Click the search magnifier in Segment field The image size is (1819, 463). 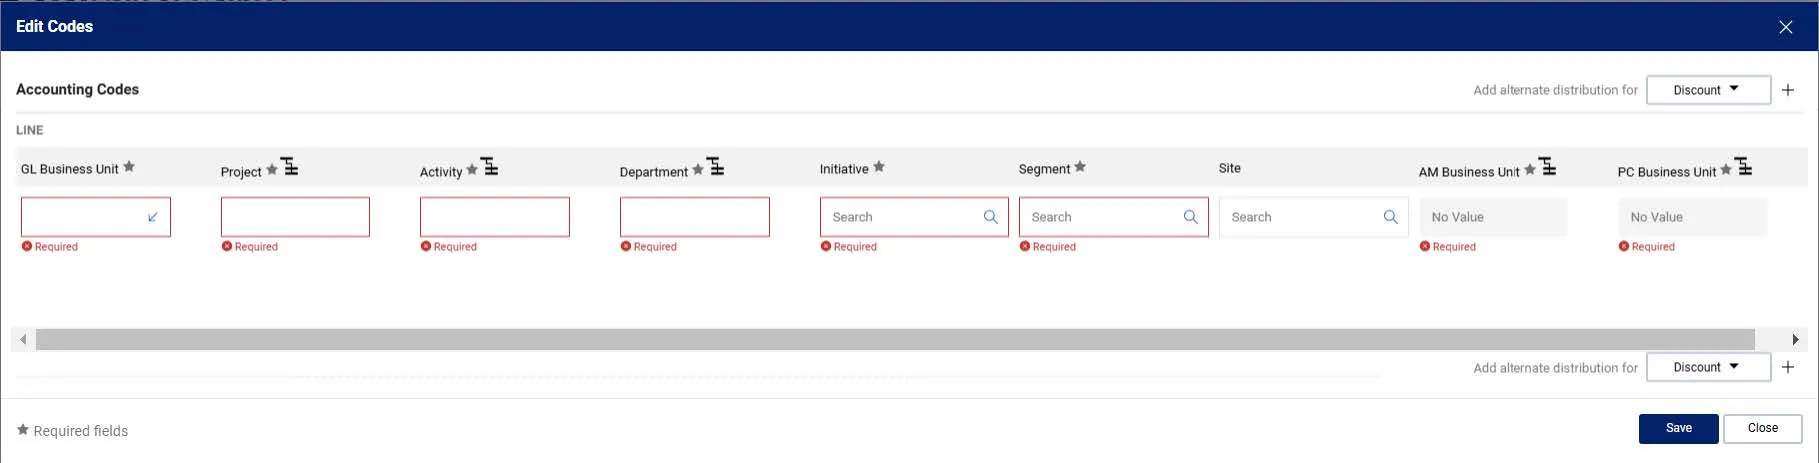[x=1190, y=217]
